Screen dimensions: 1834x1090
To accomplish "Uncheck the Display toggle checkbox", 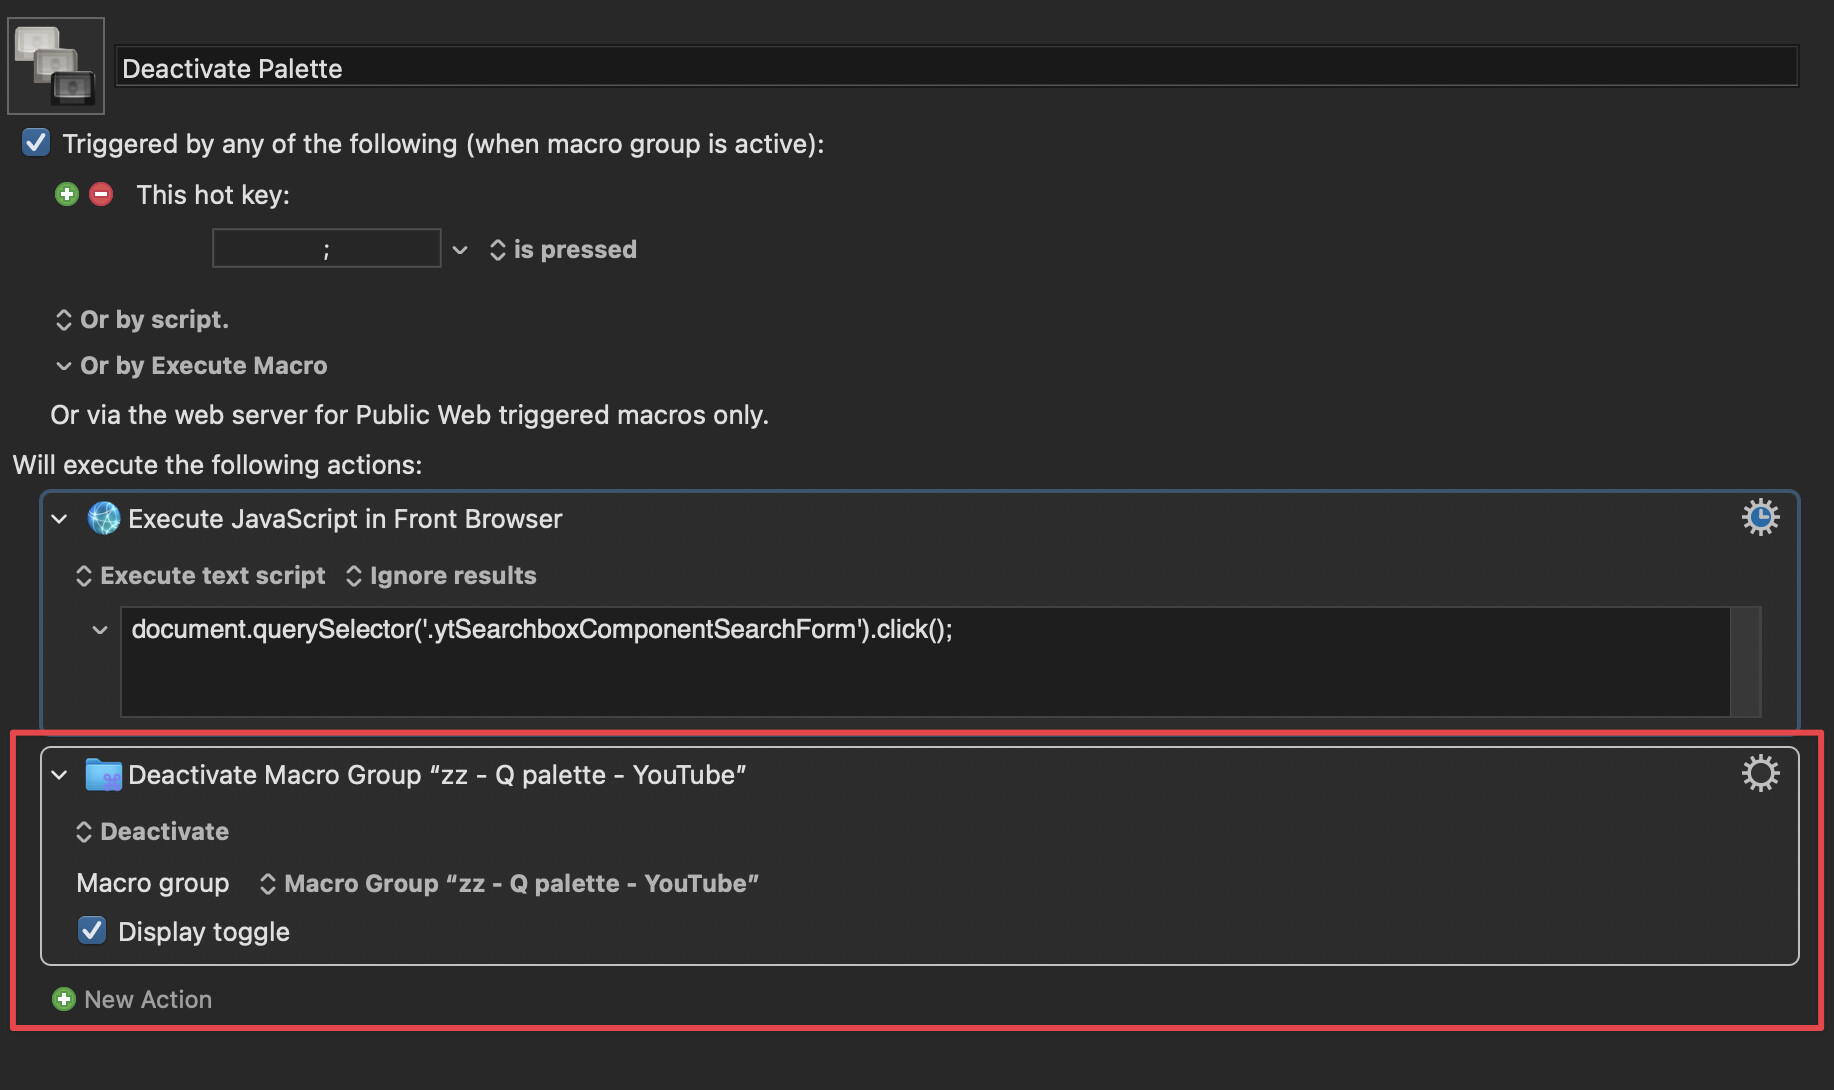I will point(92,931).
